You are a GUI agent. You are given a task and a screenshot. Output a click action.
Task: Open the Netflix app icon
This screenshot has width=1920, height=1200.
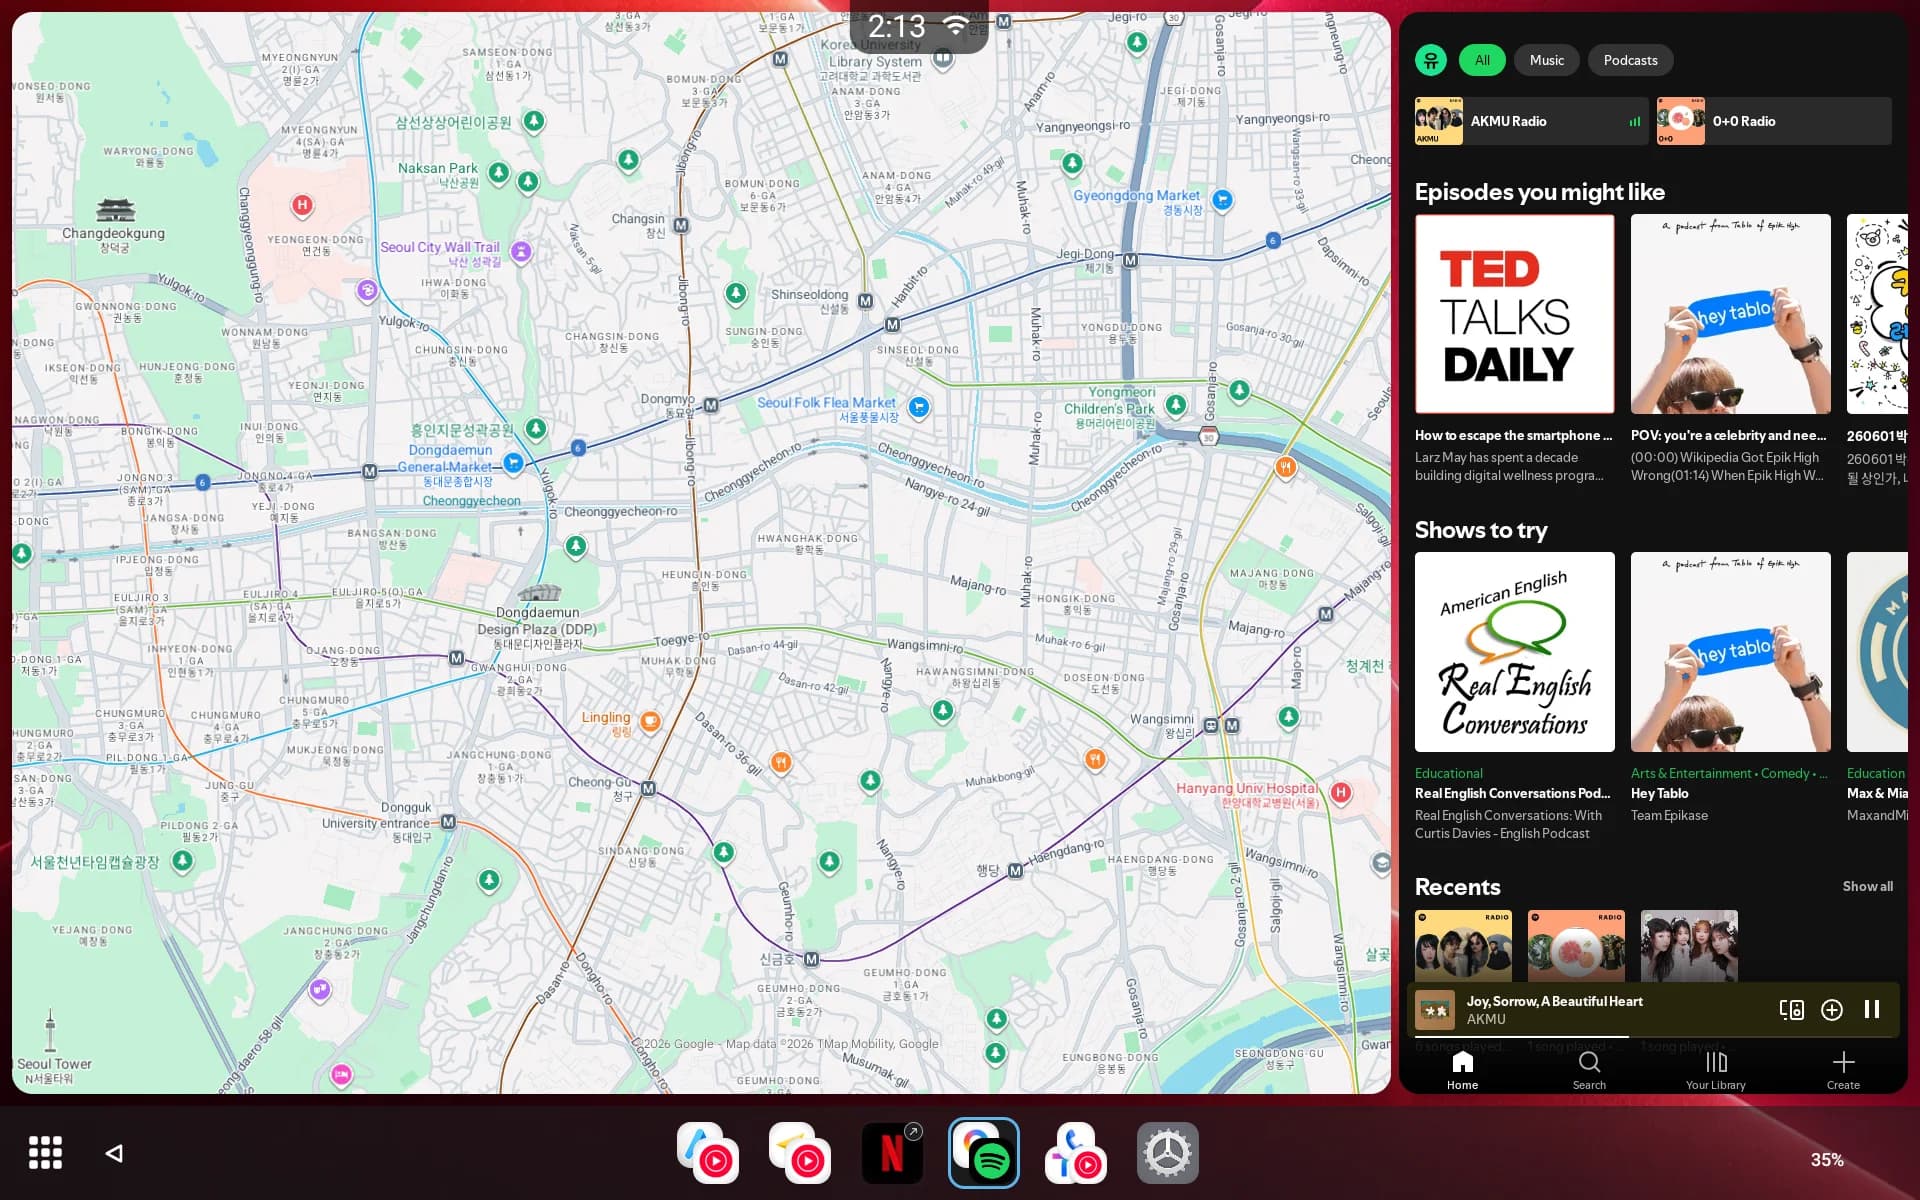[x=892, y=1153]
